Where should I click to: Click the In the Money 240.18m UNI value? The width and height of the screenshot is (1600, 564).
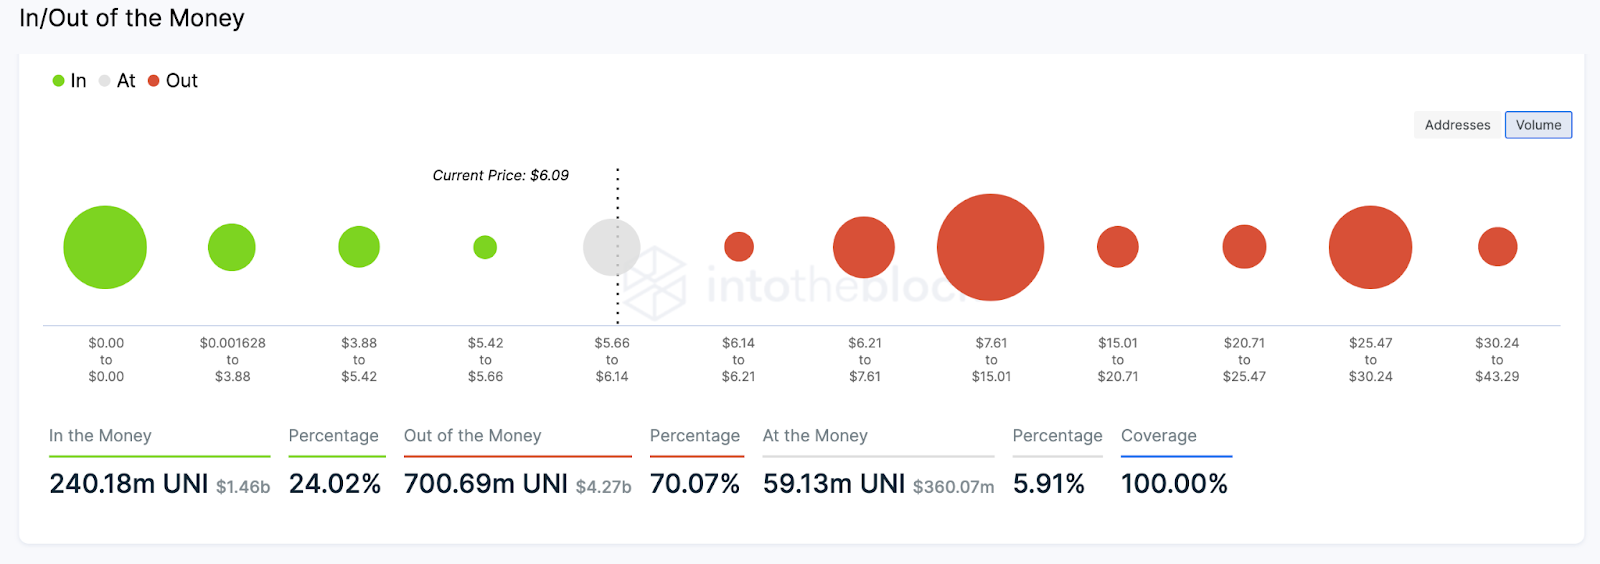pos(129,484)
